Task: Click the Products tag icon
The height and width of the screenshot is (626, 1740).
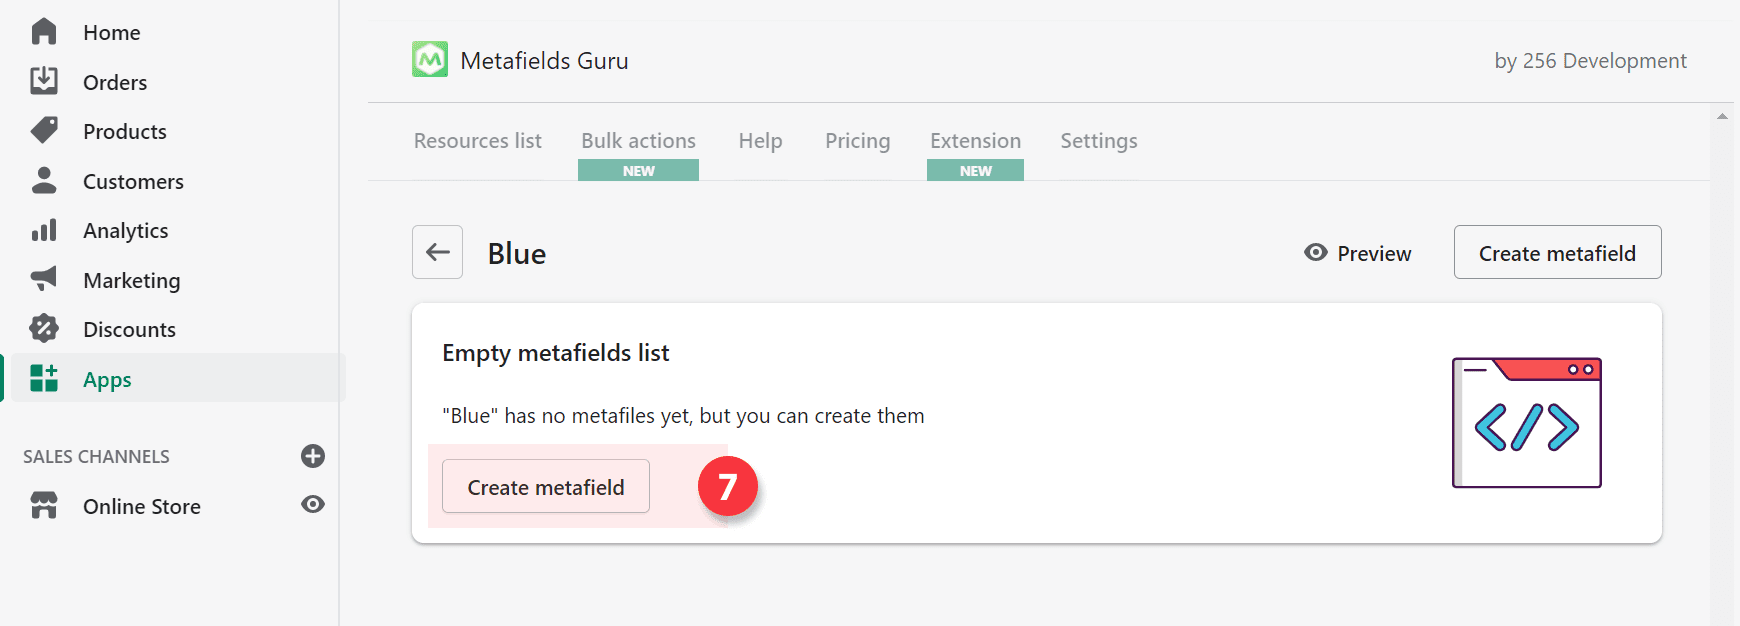Action: (x=44, y=130)
